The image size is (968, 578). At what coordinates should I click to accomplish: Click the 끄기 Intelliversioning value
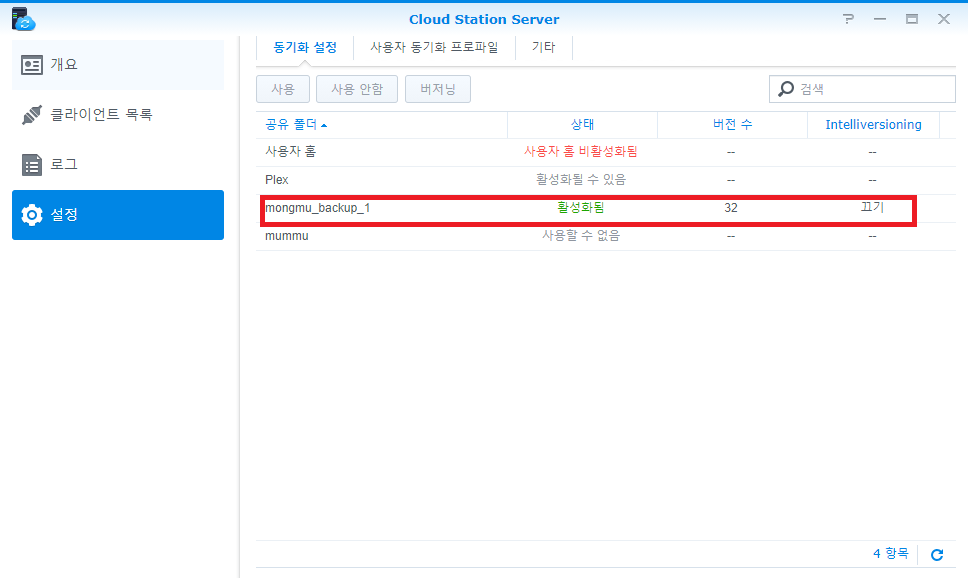point(872,207)
